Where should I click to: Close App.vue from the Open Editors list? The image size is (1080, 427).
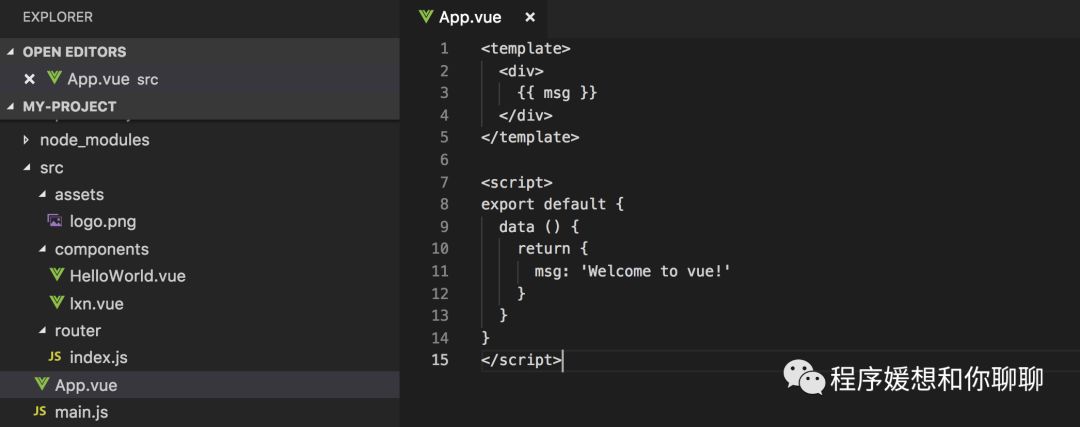click(29, 79)
